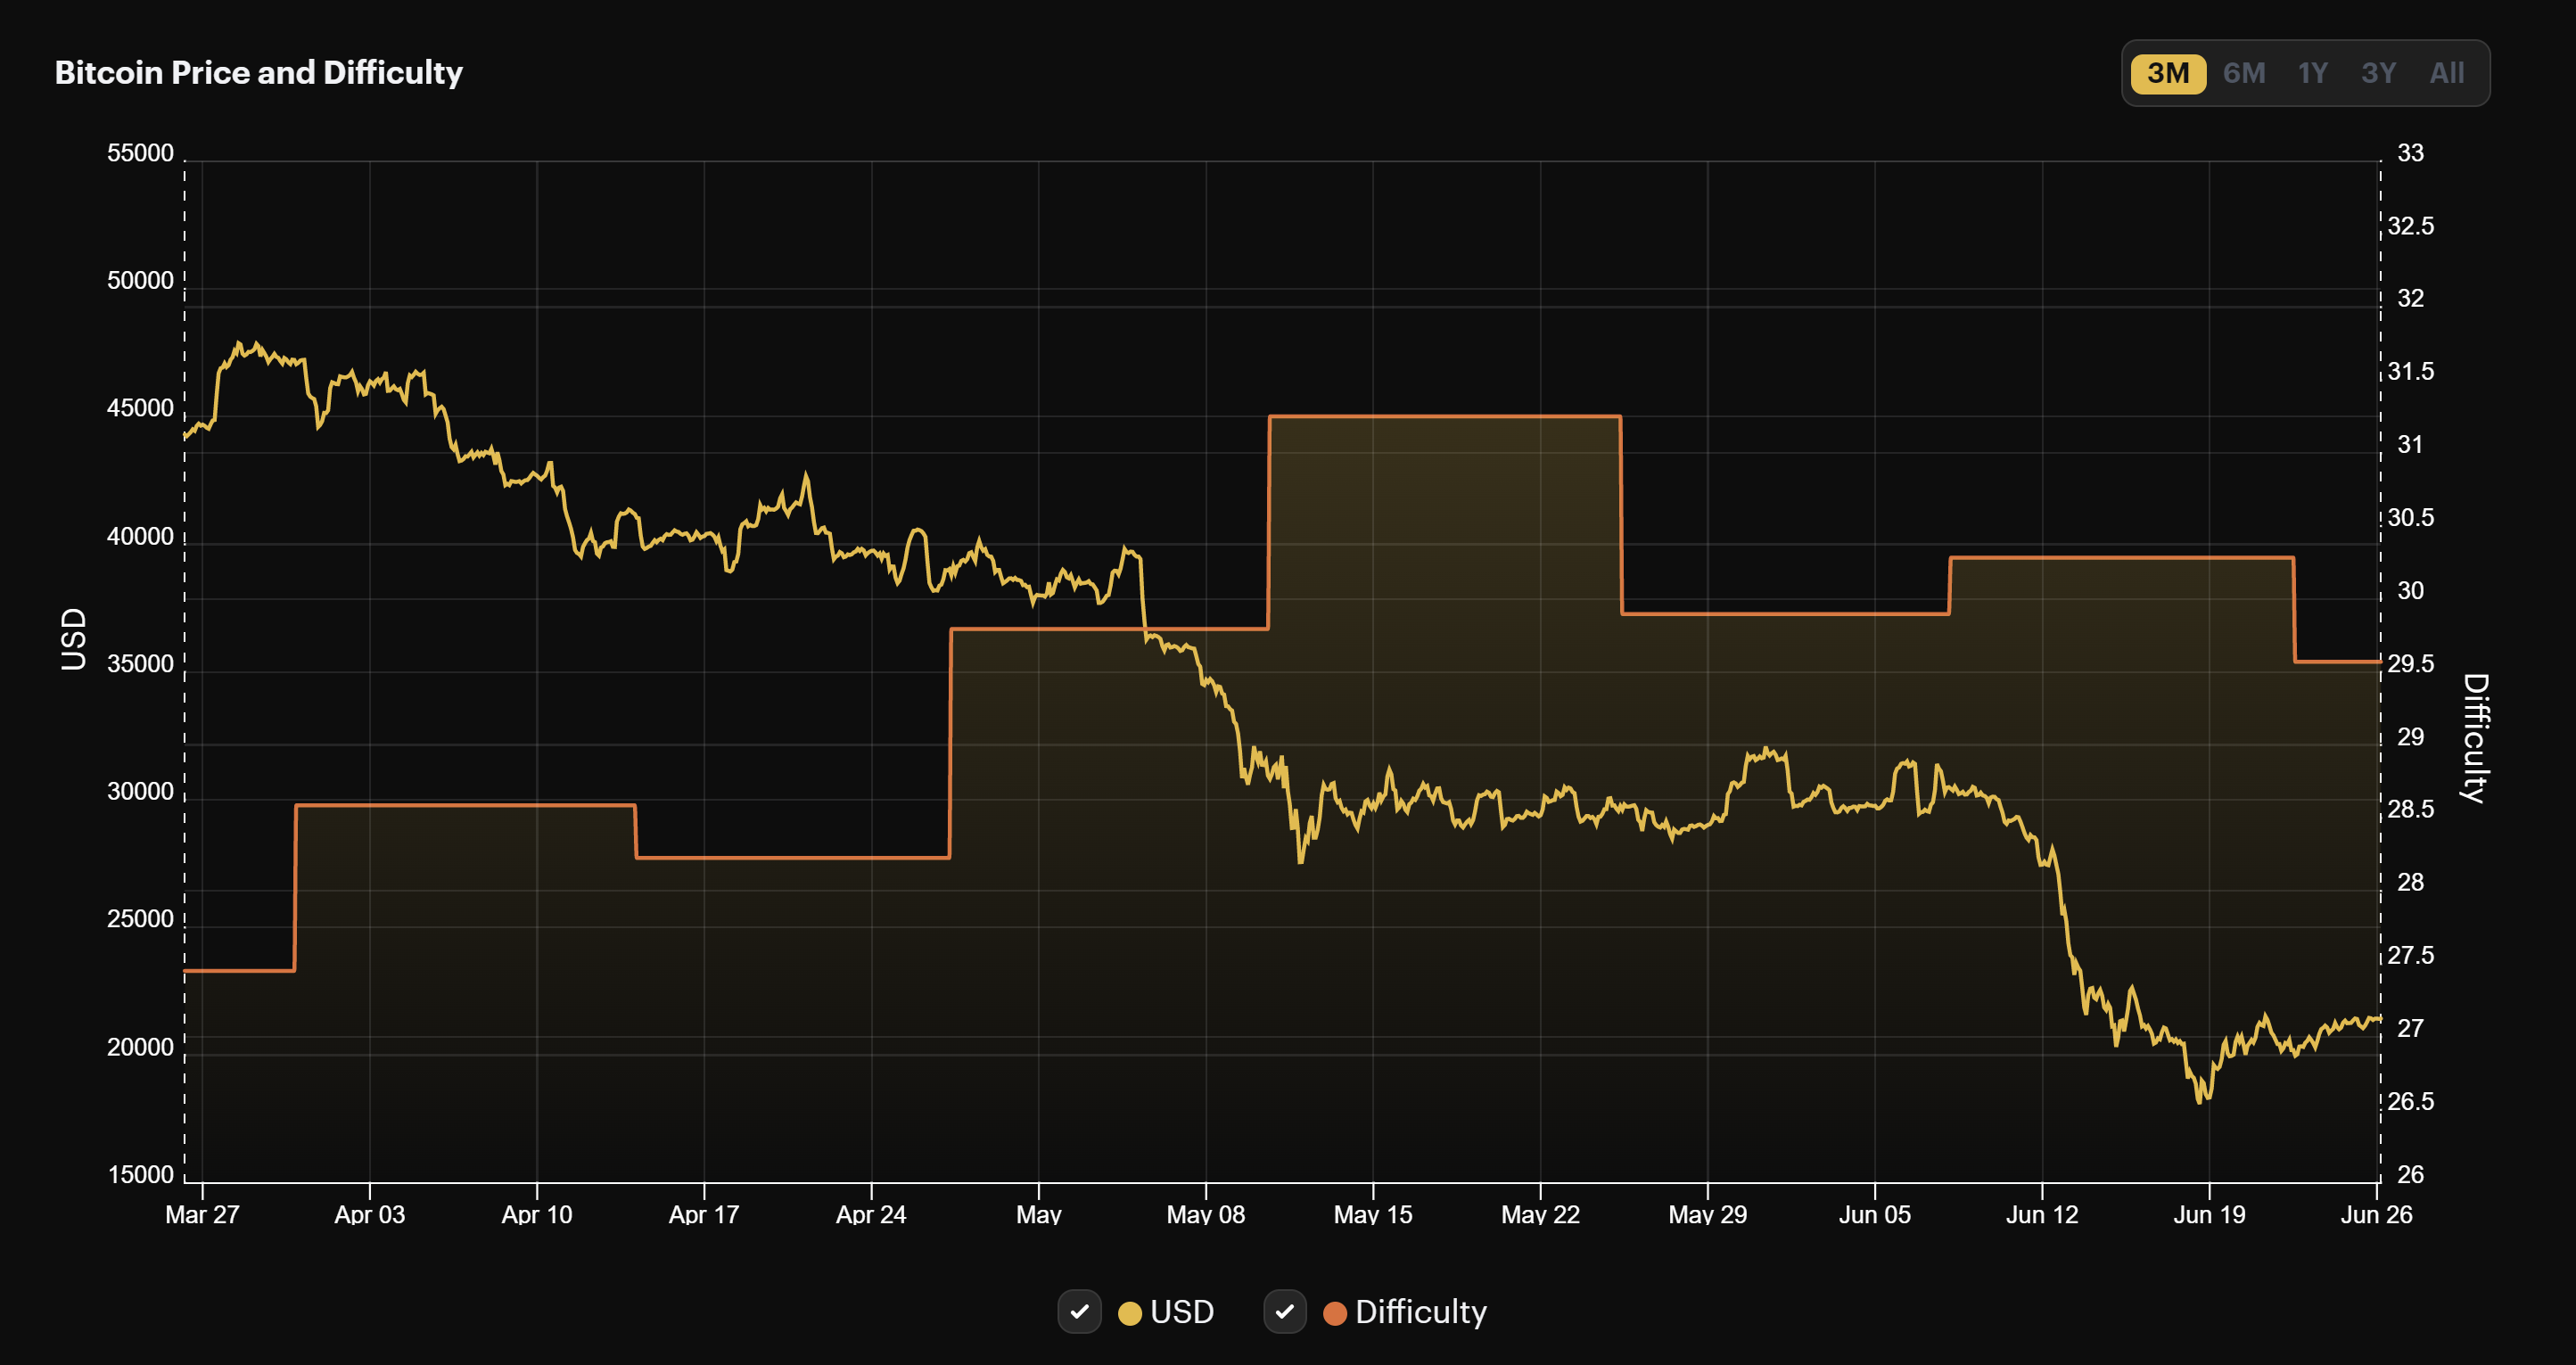
Task: Click the 25000 USD axis value
Action: (140, 919)
